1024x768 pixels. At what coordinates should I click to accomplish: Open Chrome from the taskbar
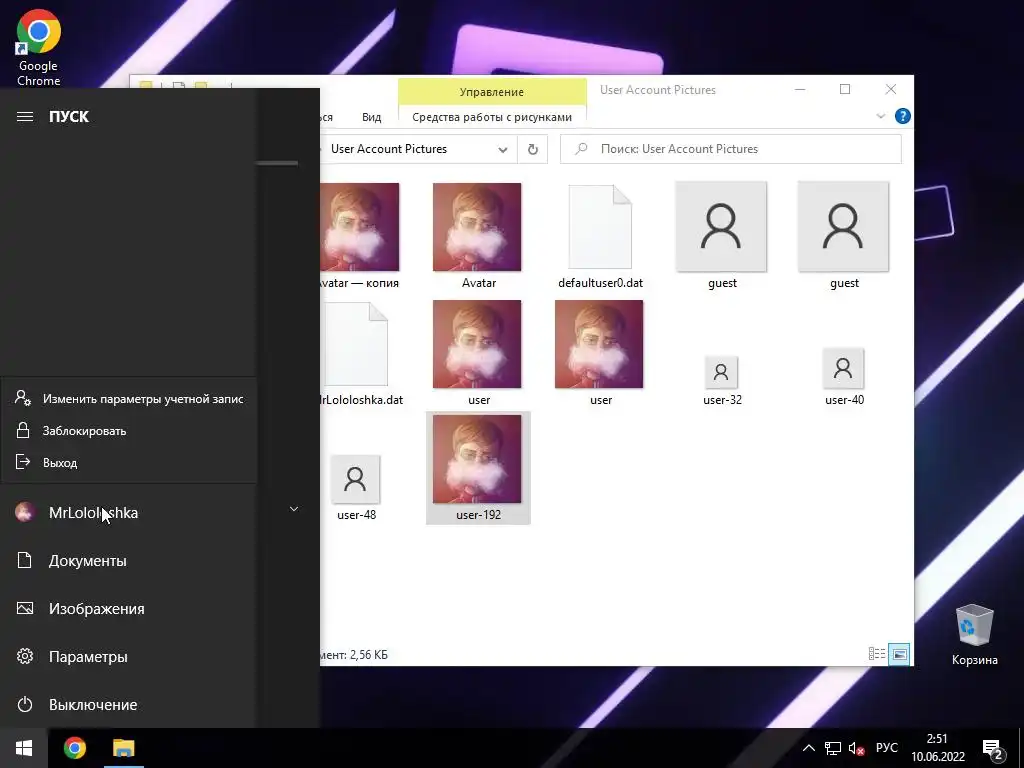click(x=74, y=748)
